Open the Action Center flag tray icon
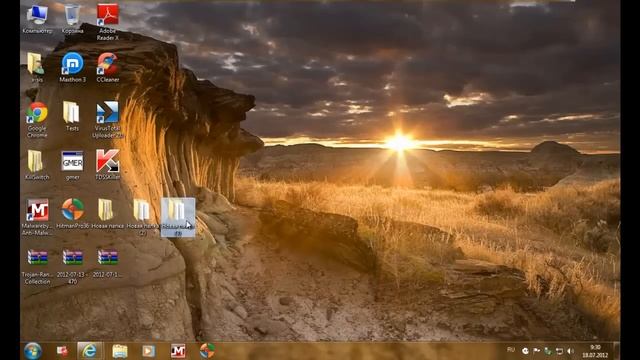Viewport: 640px width, 360px height. [x=537, y=351]
